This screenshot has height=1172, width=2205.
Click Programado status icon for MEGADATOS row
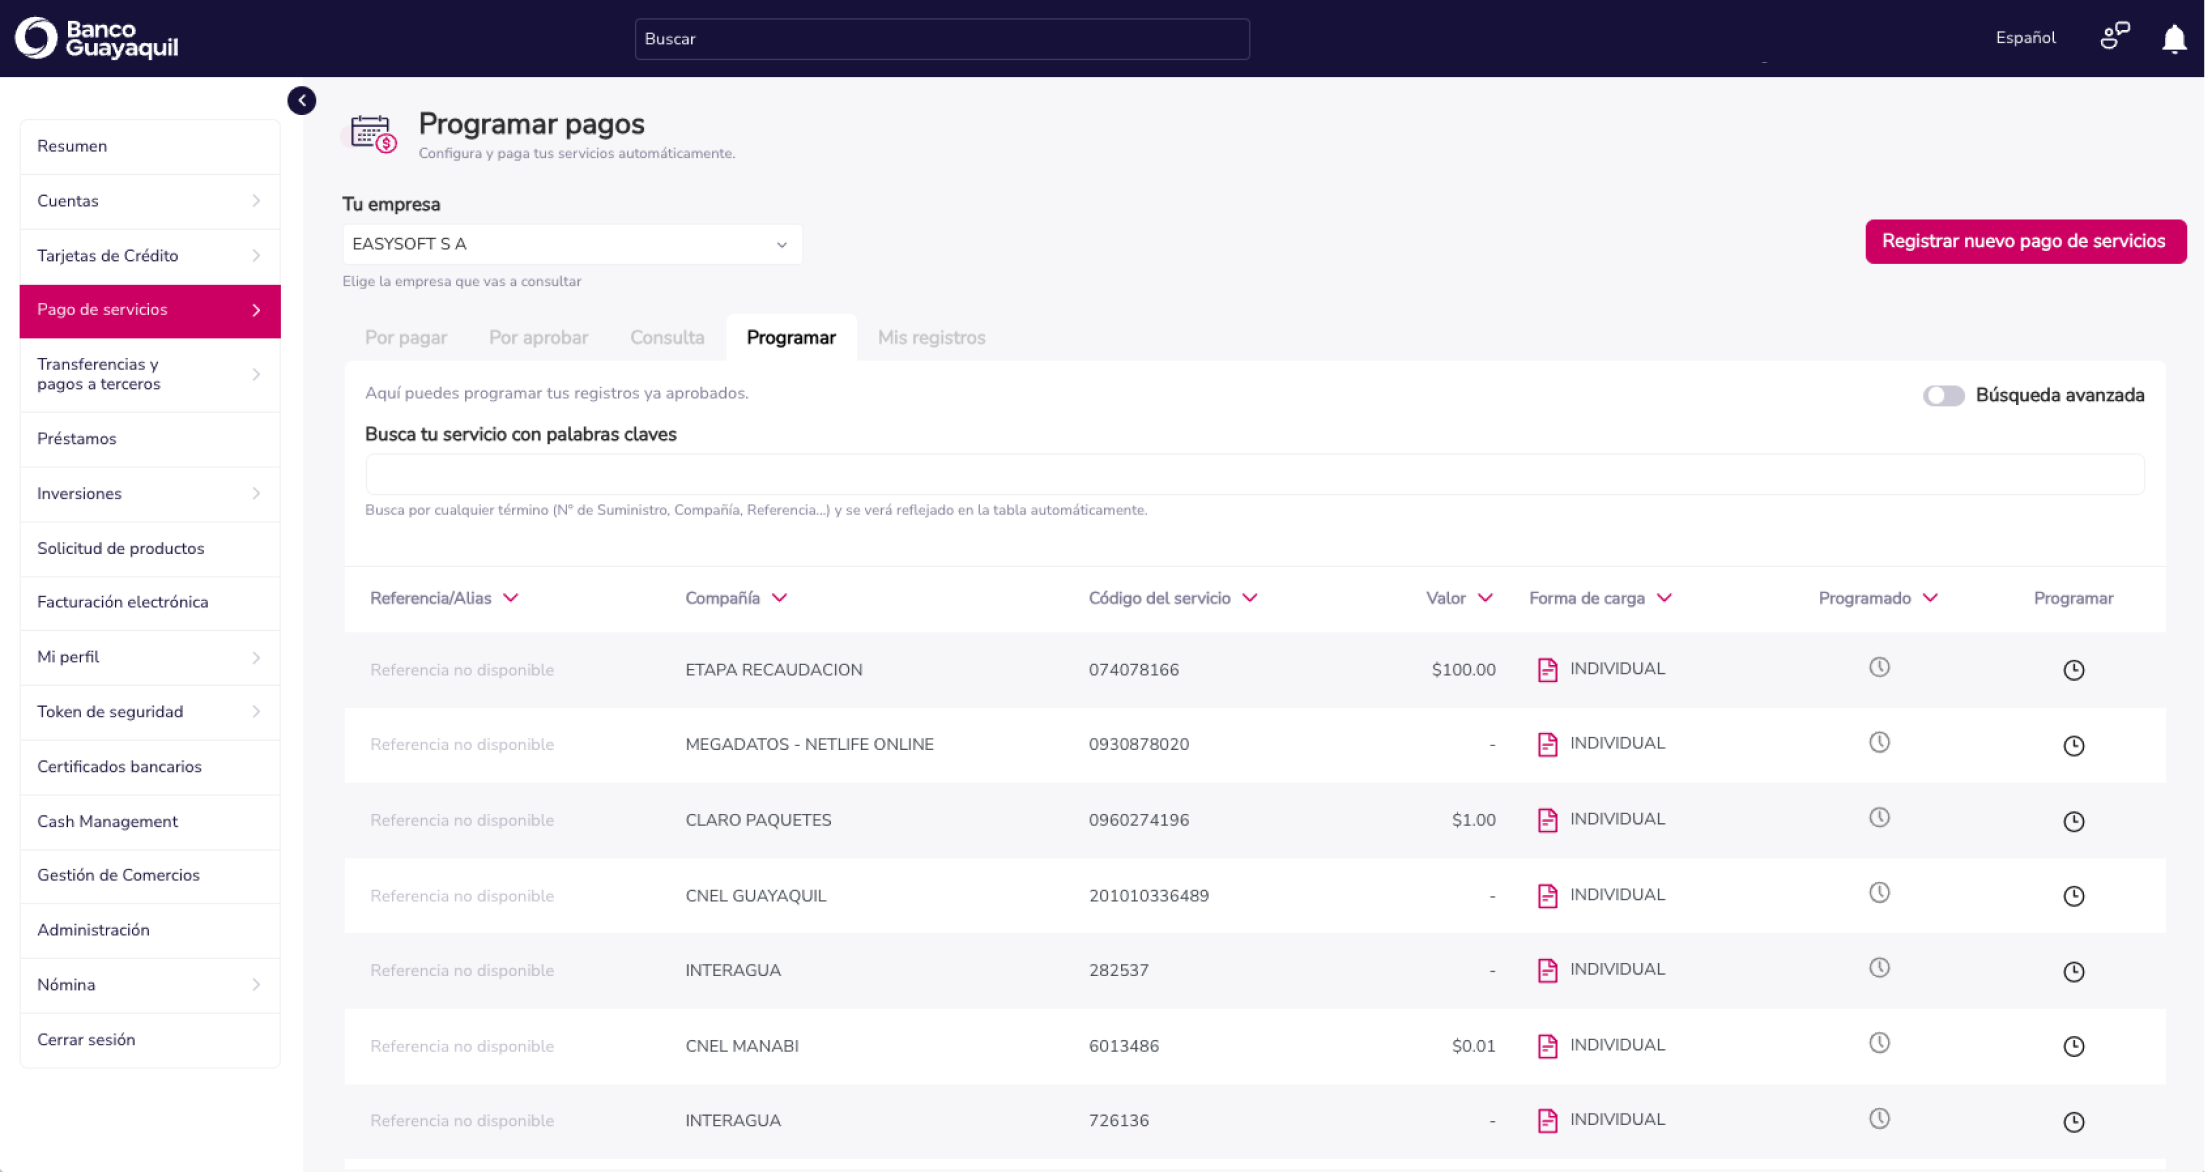coord(1879,742)
